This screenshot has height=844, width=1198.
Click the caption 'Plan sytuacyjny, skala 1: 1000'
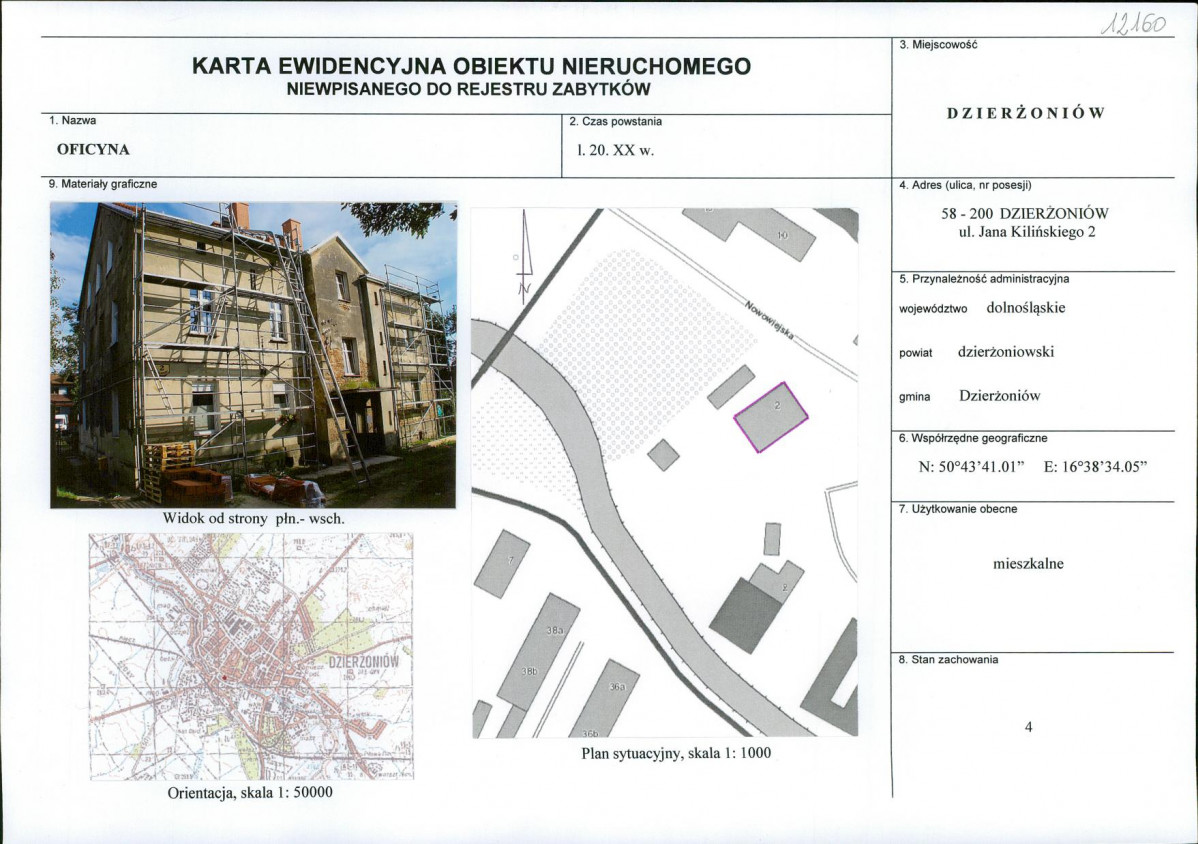click(x=676, y=753)
